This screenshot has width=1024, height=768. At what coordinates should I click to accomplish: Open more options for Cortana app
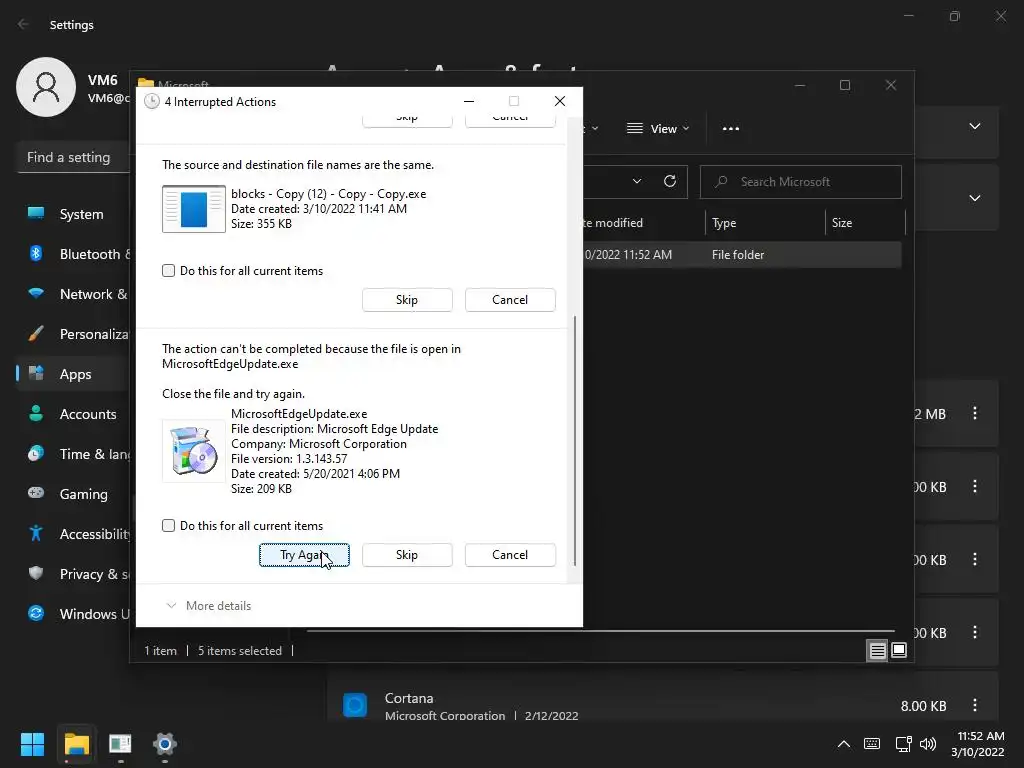974,705
